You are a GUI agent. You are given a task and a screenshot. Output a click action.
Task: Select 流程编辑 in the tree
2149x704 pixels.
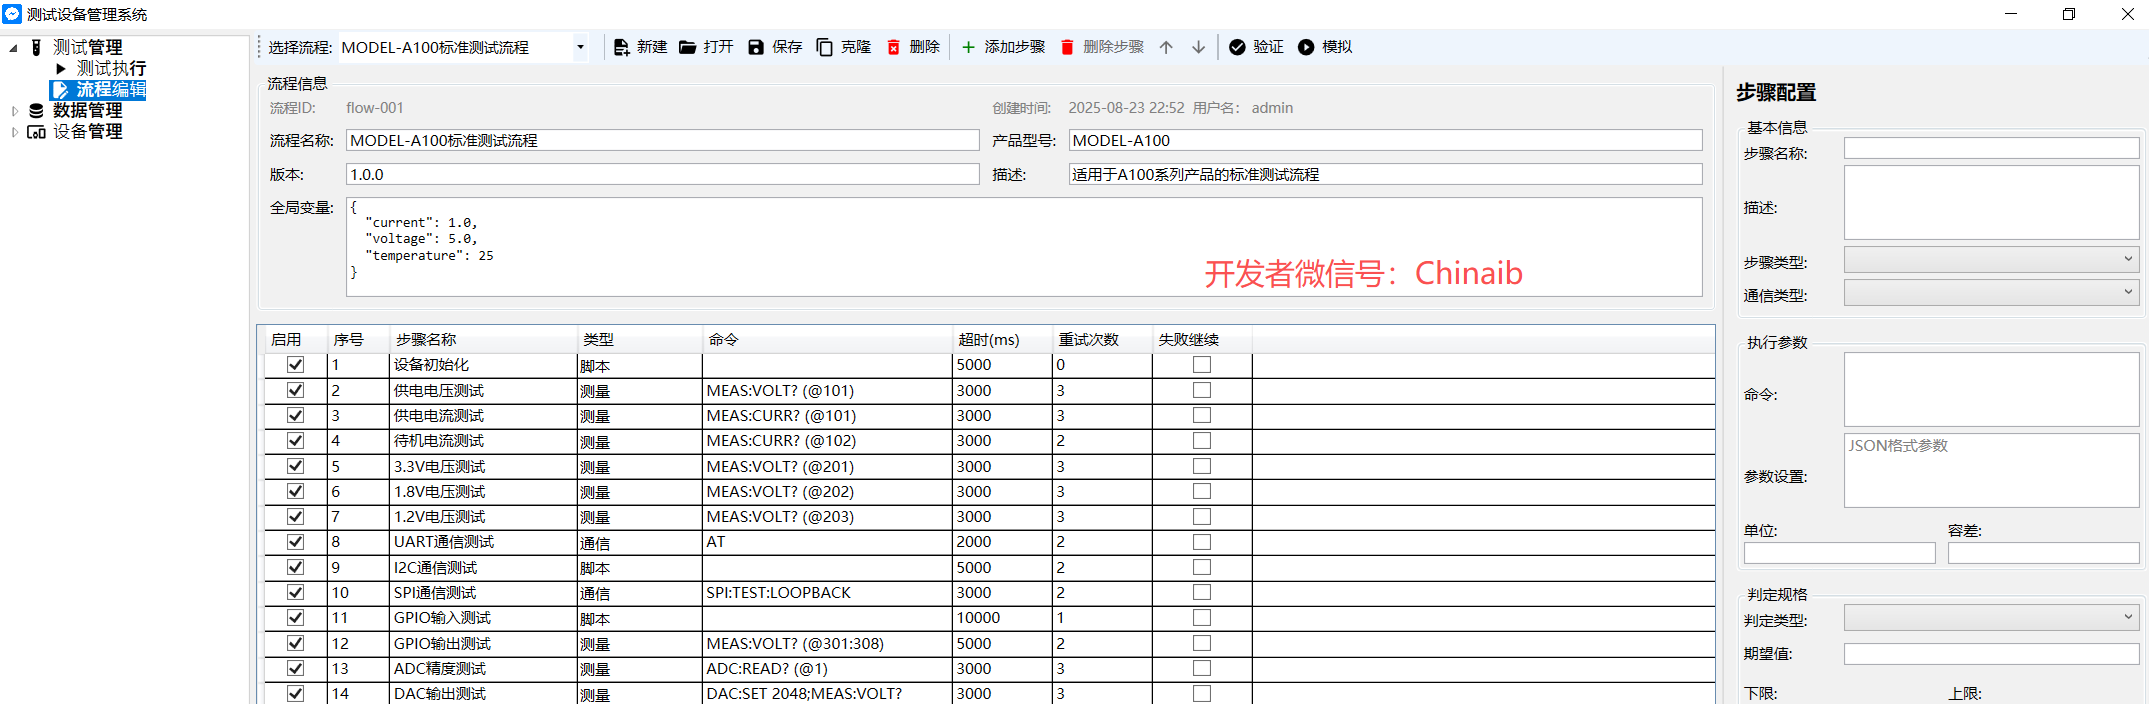[x=111, y=89]
